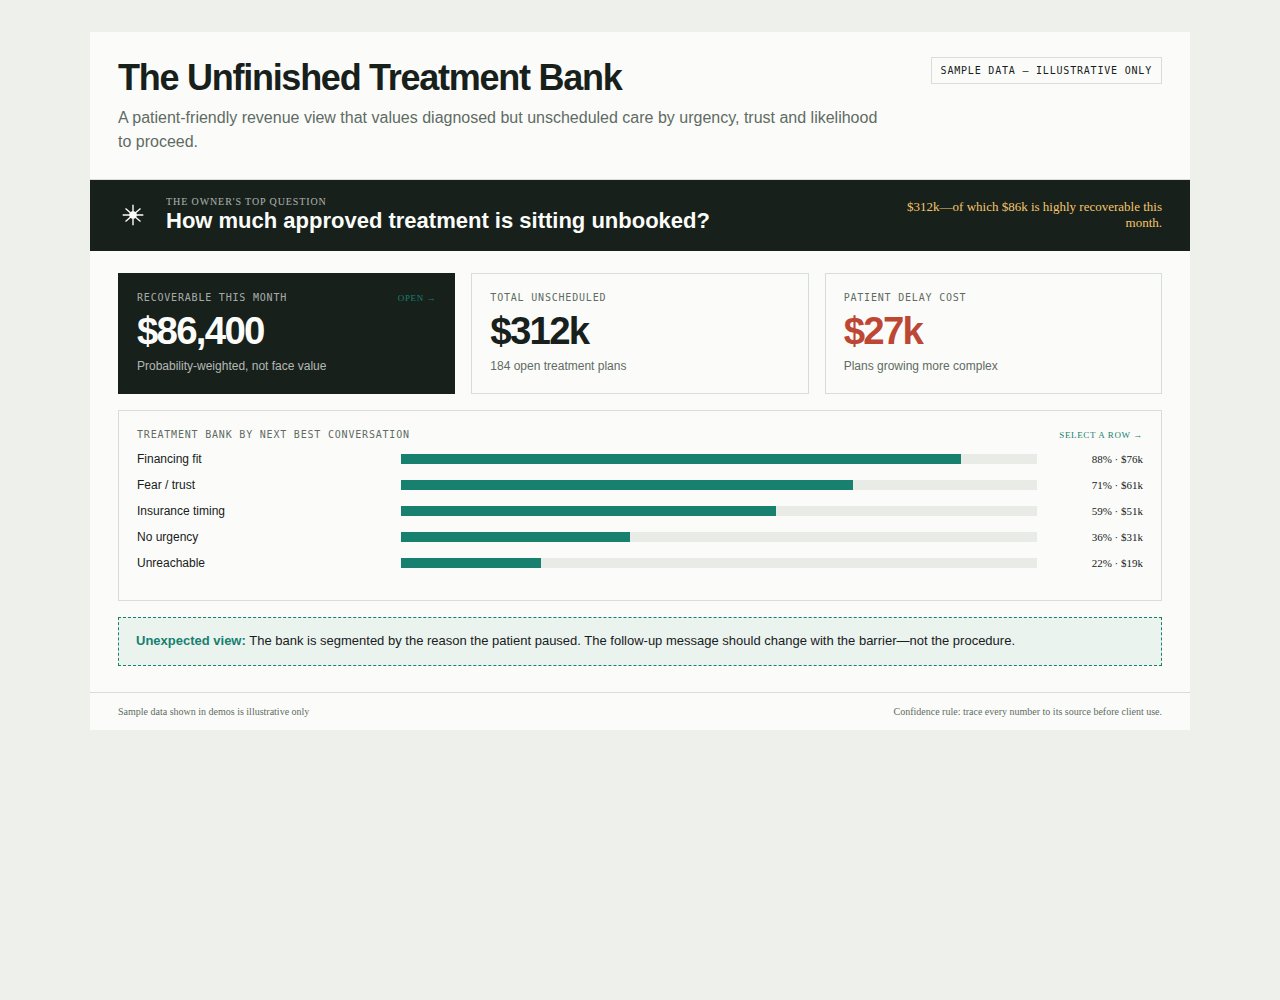
Task: Click the red $27k figure
Action: pos(883,331)
